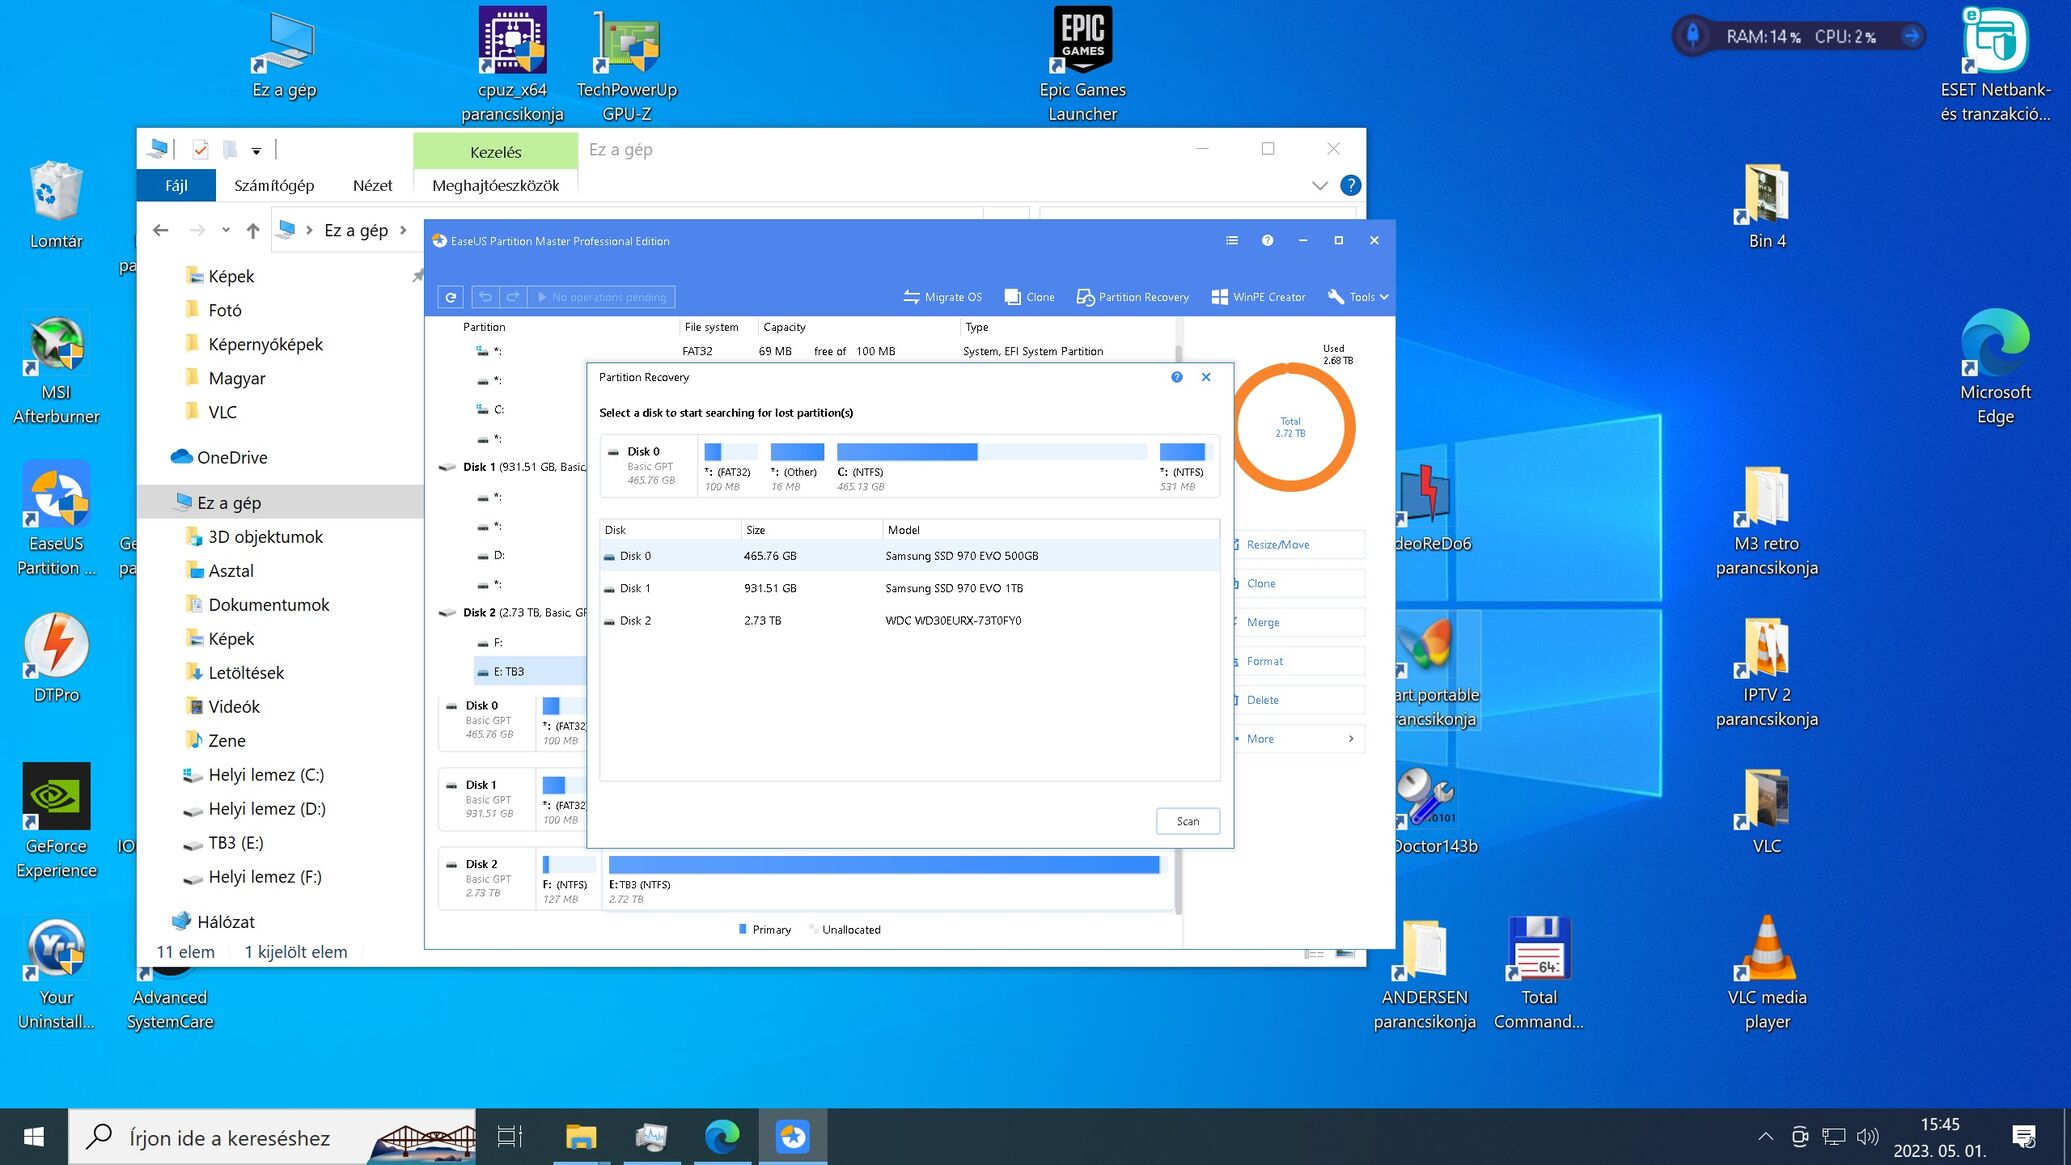Click the Scan button
The width and height of the screenshot is (2071, 1165).
(1188, 821)
